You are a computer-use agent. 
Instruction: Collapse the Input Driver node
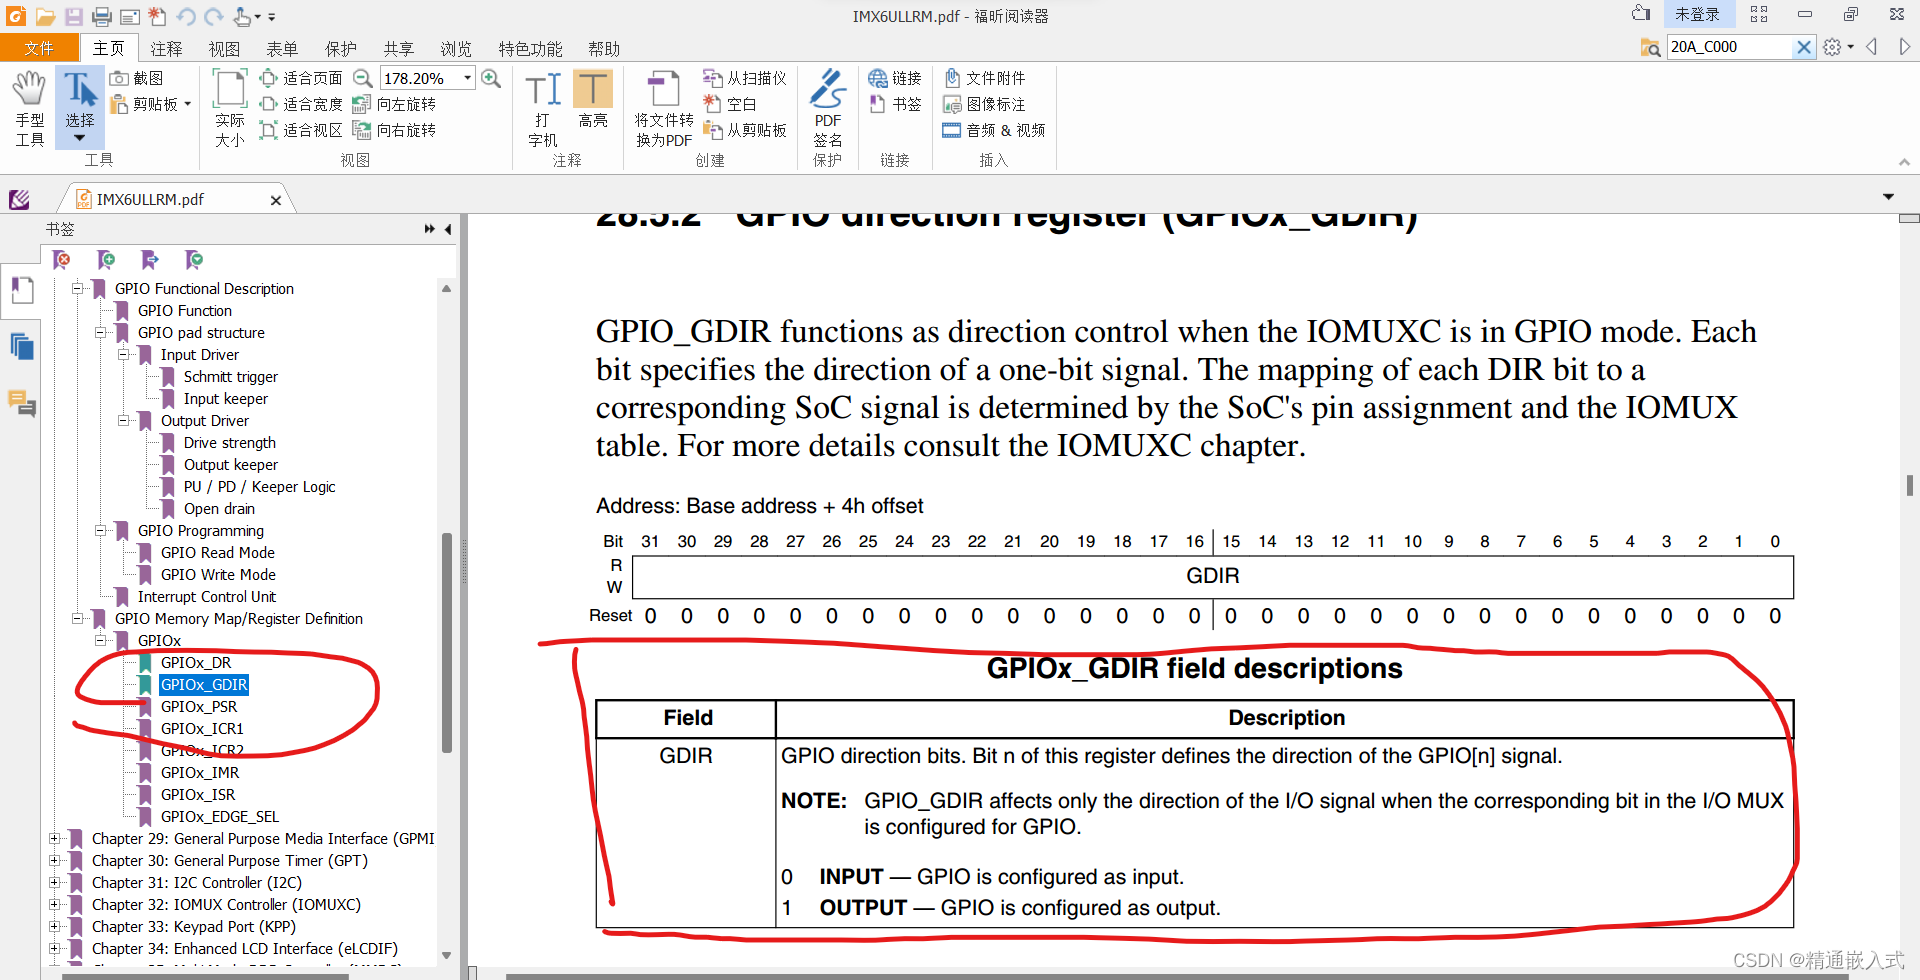(x=123, y=354)
